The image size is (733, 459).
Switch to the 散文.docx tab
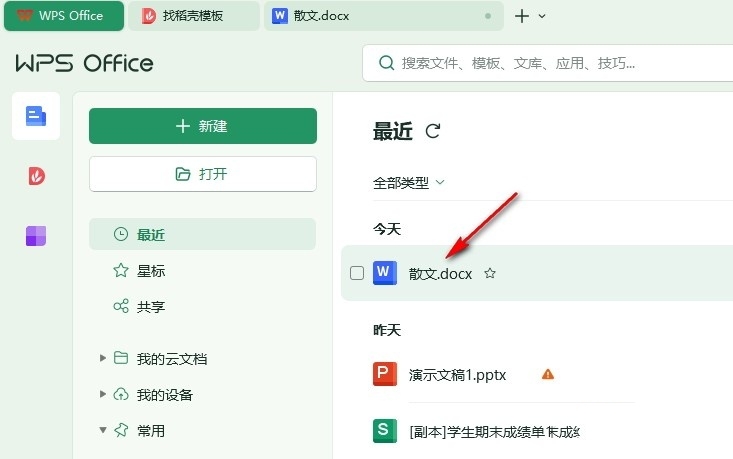coord(383,16)
